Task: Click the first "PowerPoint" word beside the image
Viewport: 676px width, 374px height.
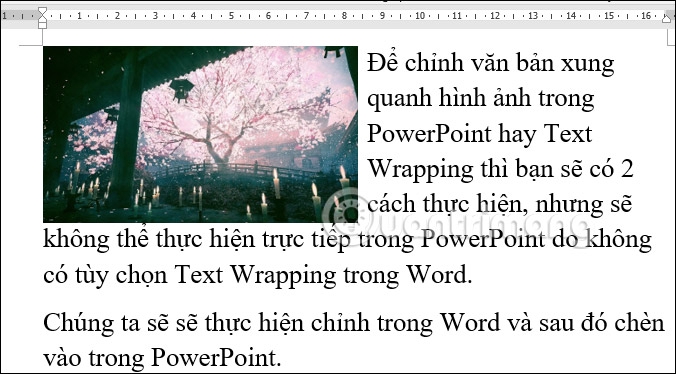Action: click(429, 134)
